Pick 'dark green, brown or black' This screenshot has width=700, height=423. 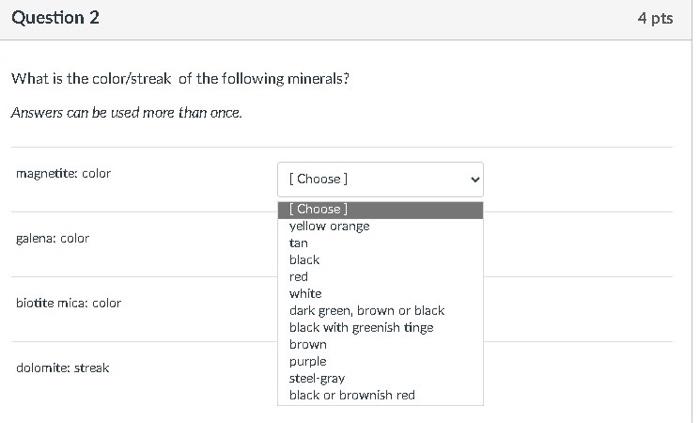(366, 311)
